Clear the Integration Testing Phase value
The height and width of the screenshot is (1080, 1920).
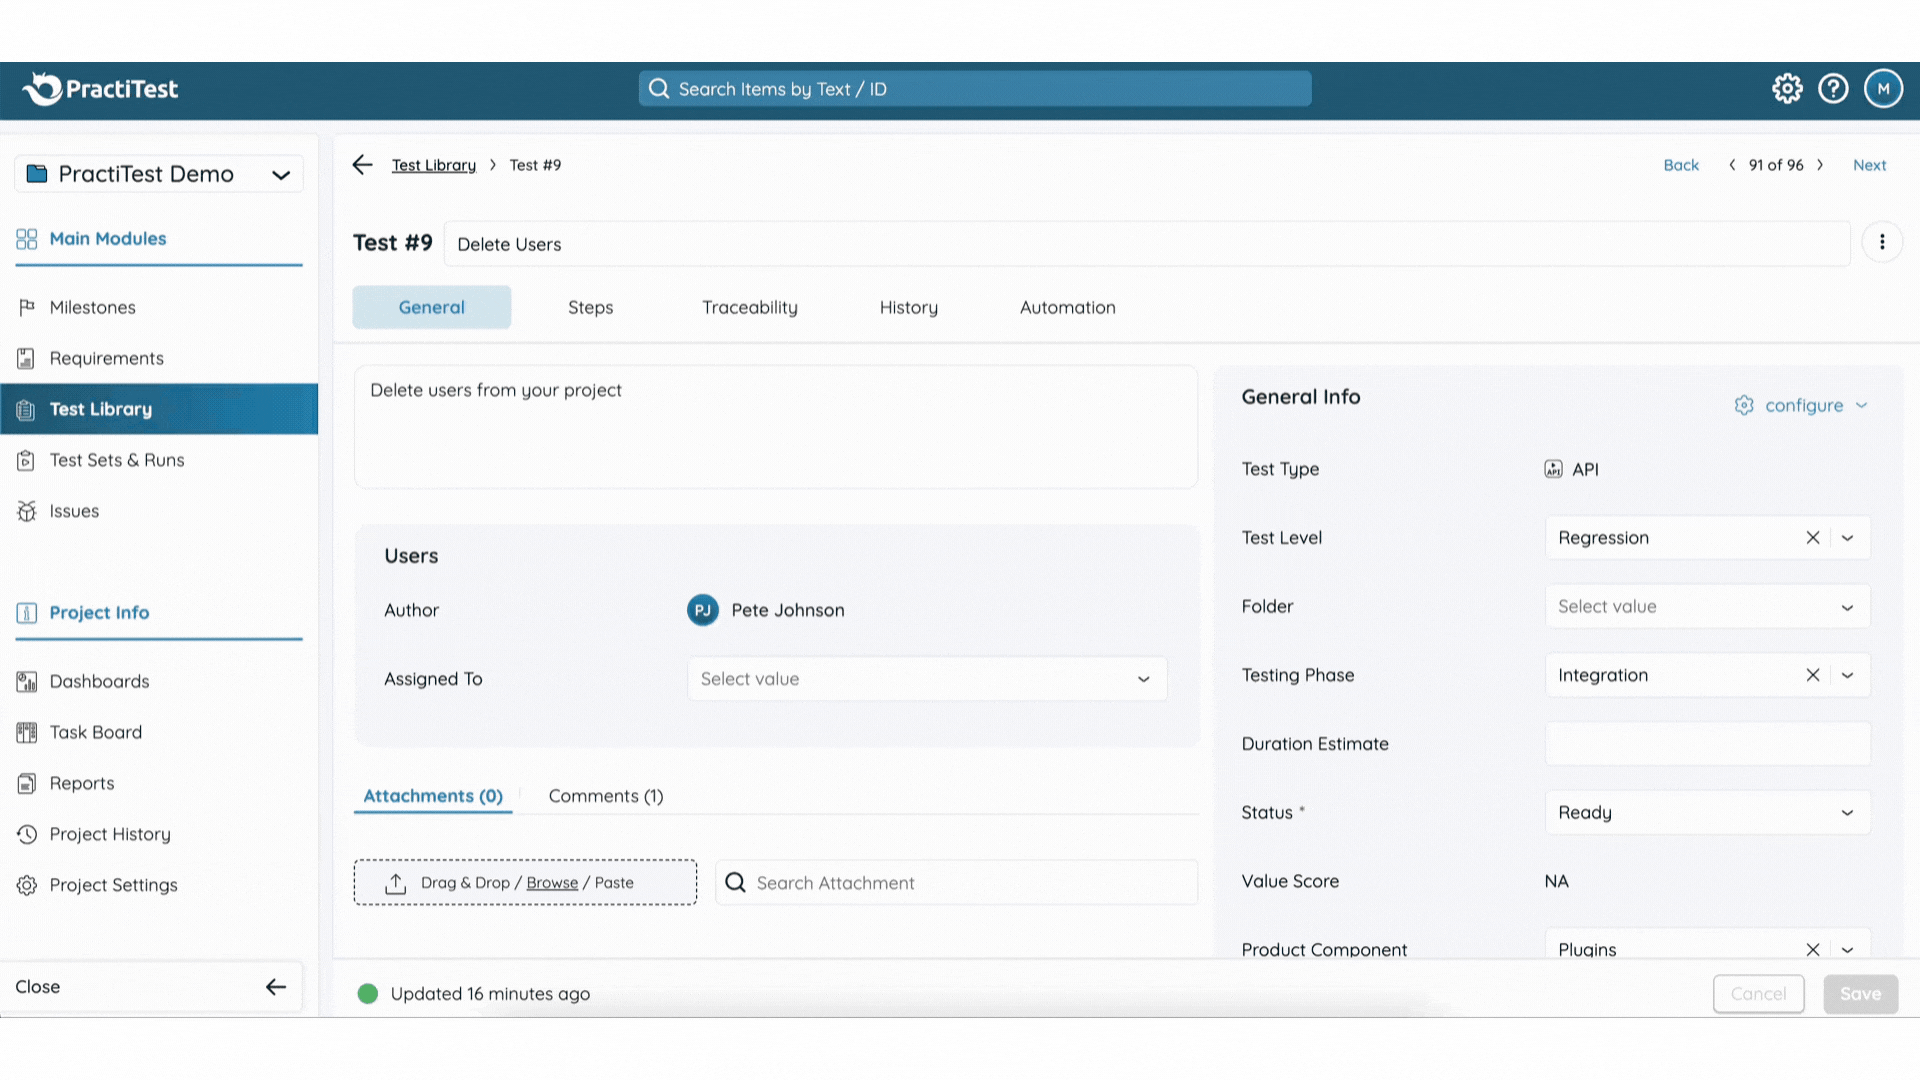pyautogui.click(x=1812, y=675)
